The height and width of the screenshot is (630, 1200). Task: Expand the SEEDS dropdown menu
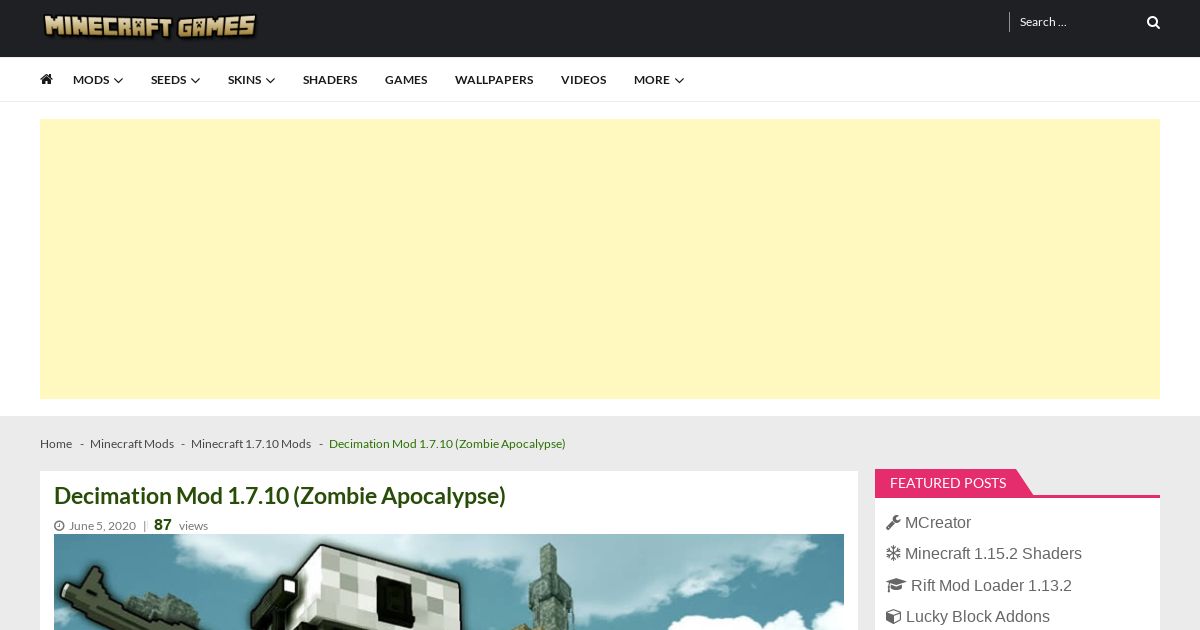click(x=175, y=80)
